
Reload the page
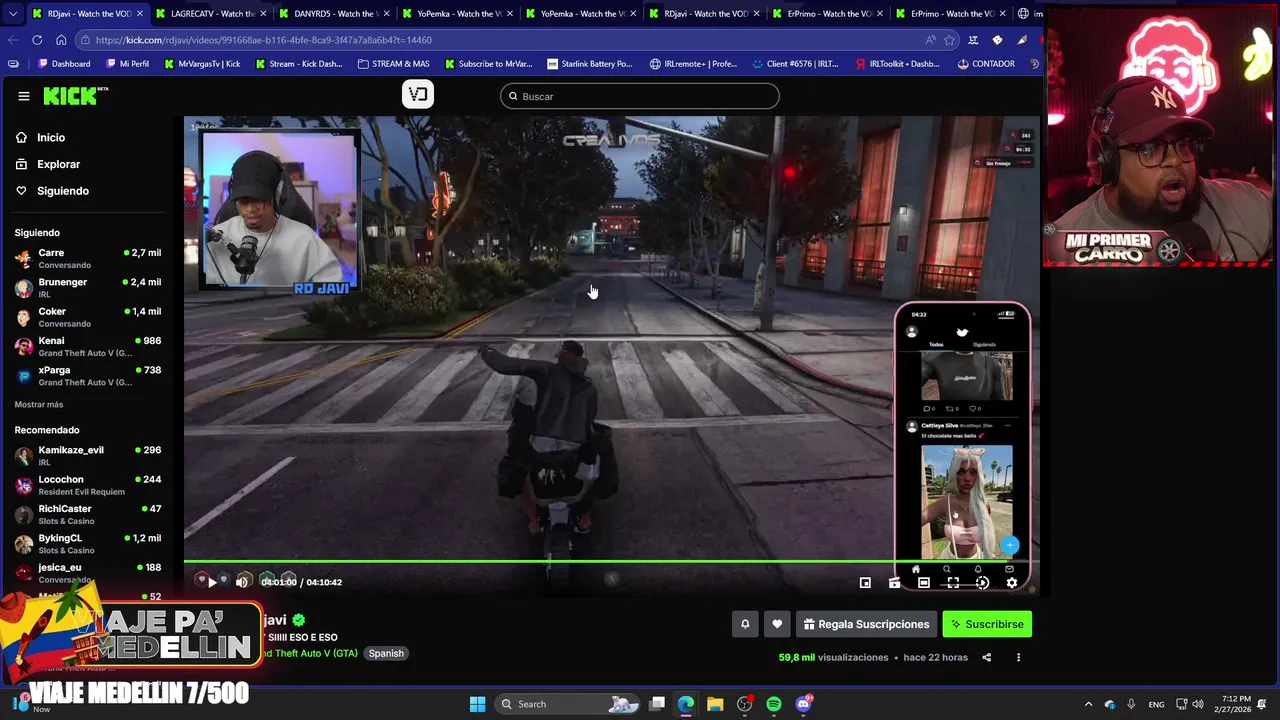37,40
